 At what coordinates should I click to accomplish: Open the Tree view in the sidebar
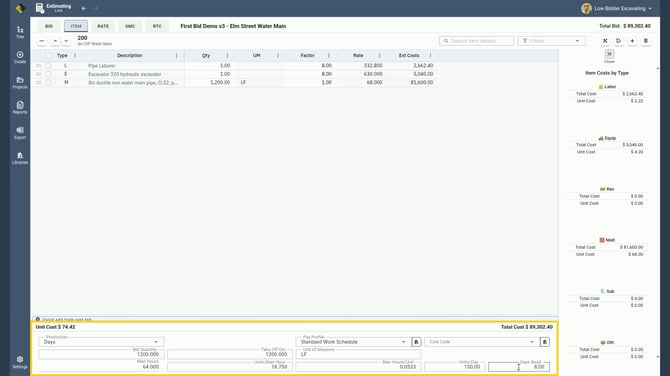(20, 32)
